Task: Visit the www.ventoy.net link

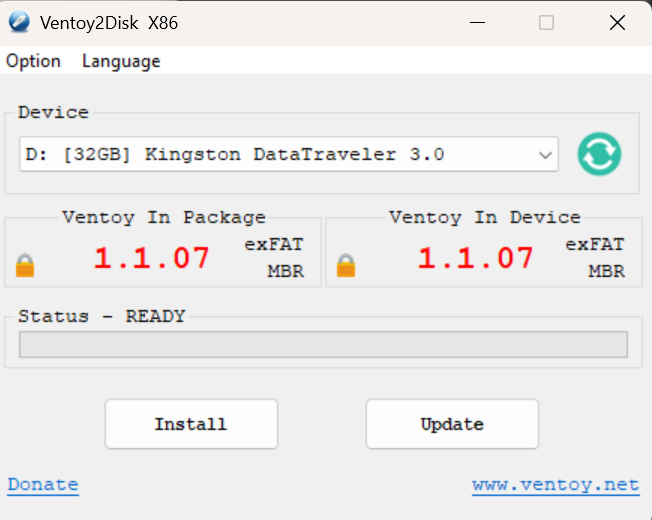Action: (x=555, y=485)
